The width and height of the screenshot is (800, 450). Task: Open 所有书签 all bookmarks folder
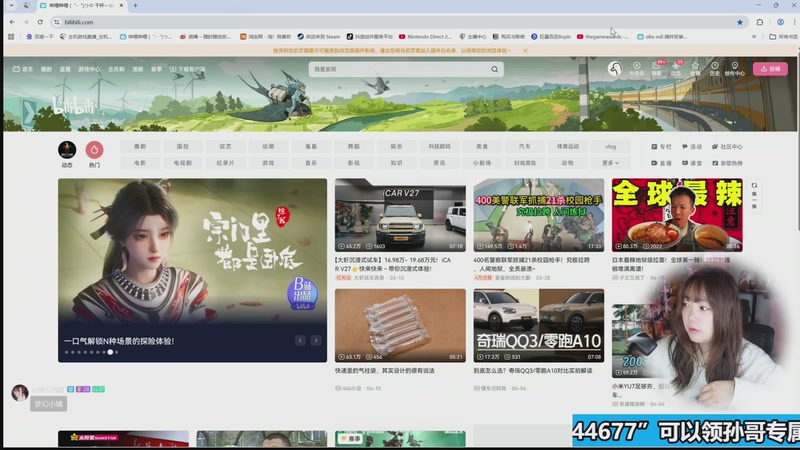(x=784, y=37)
